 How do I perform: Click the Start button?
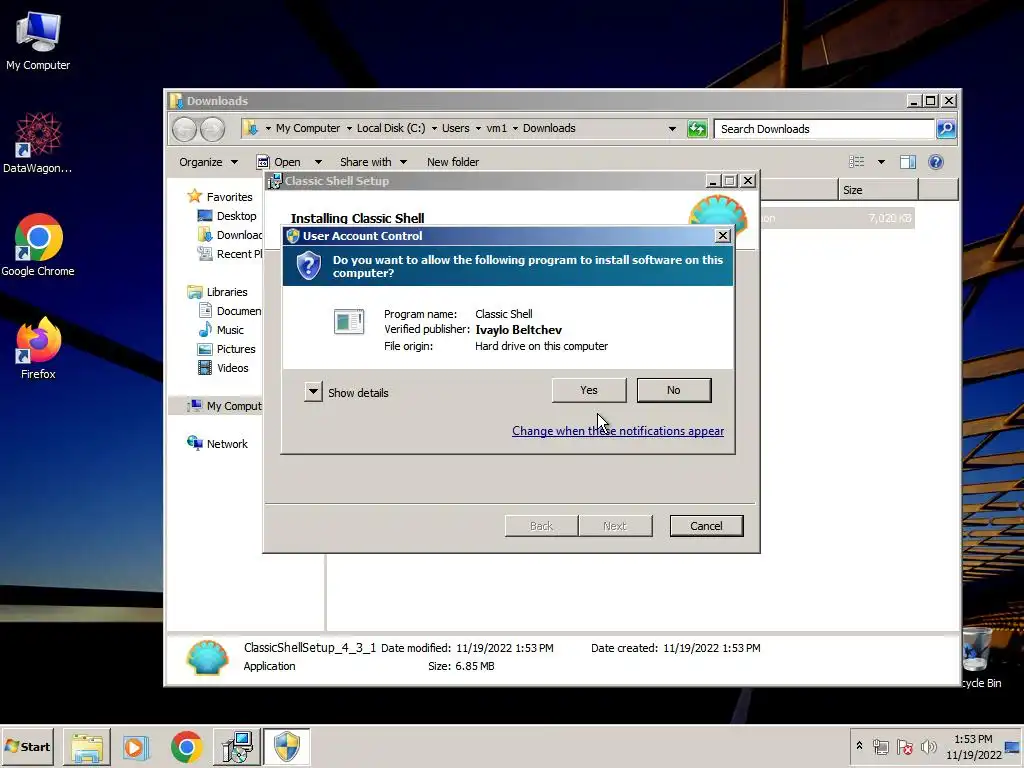27,746
